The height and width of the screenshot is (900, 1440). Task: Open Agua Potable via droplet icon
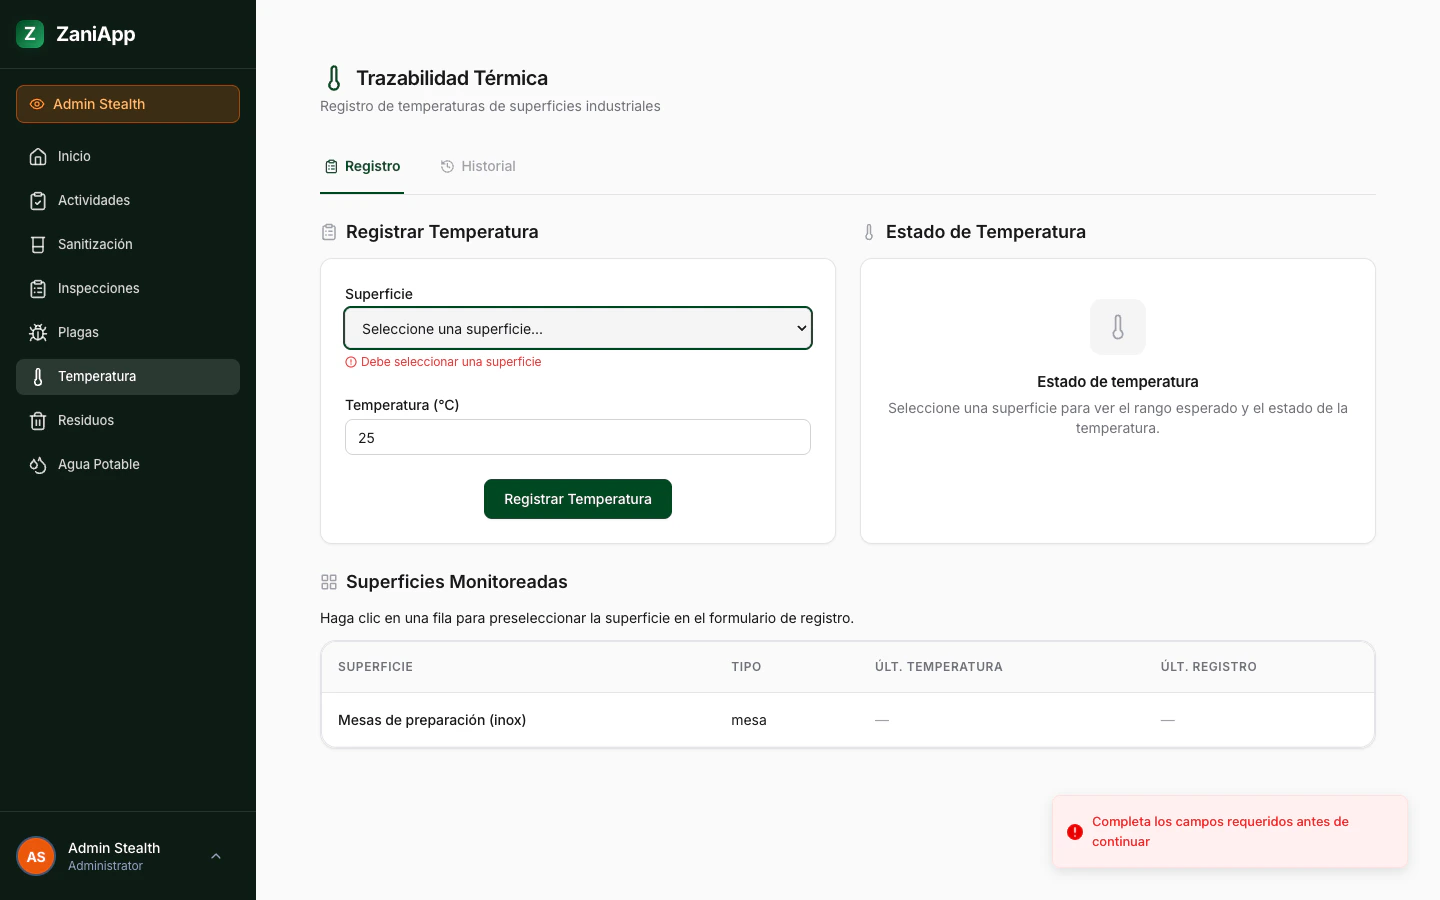(x=37, y=464)
